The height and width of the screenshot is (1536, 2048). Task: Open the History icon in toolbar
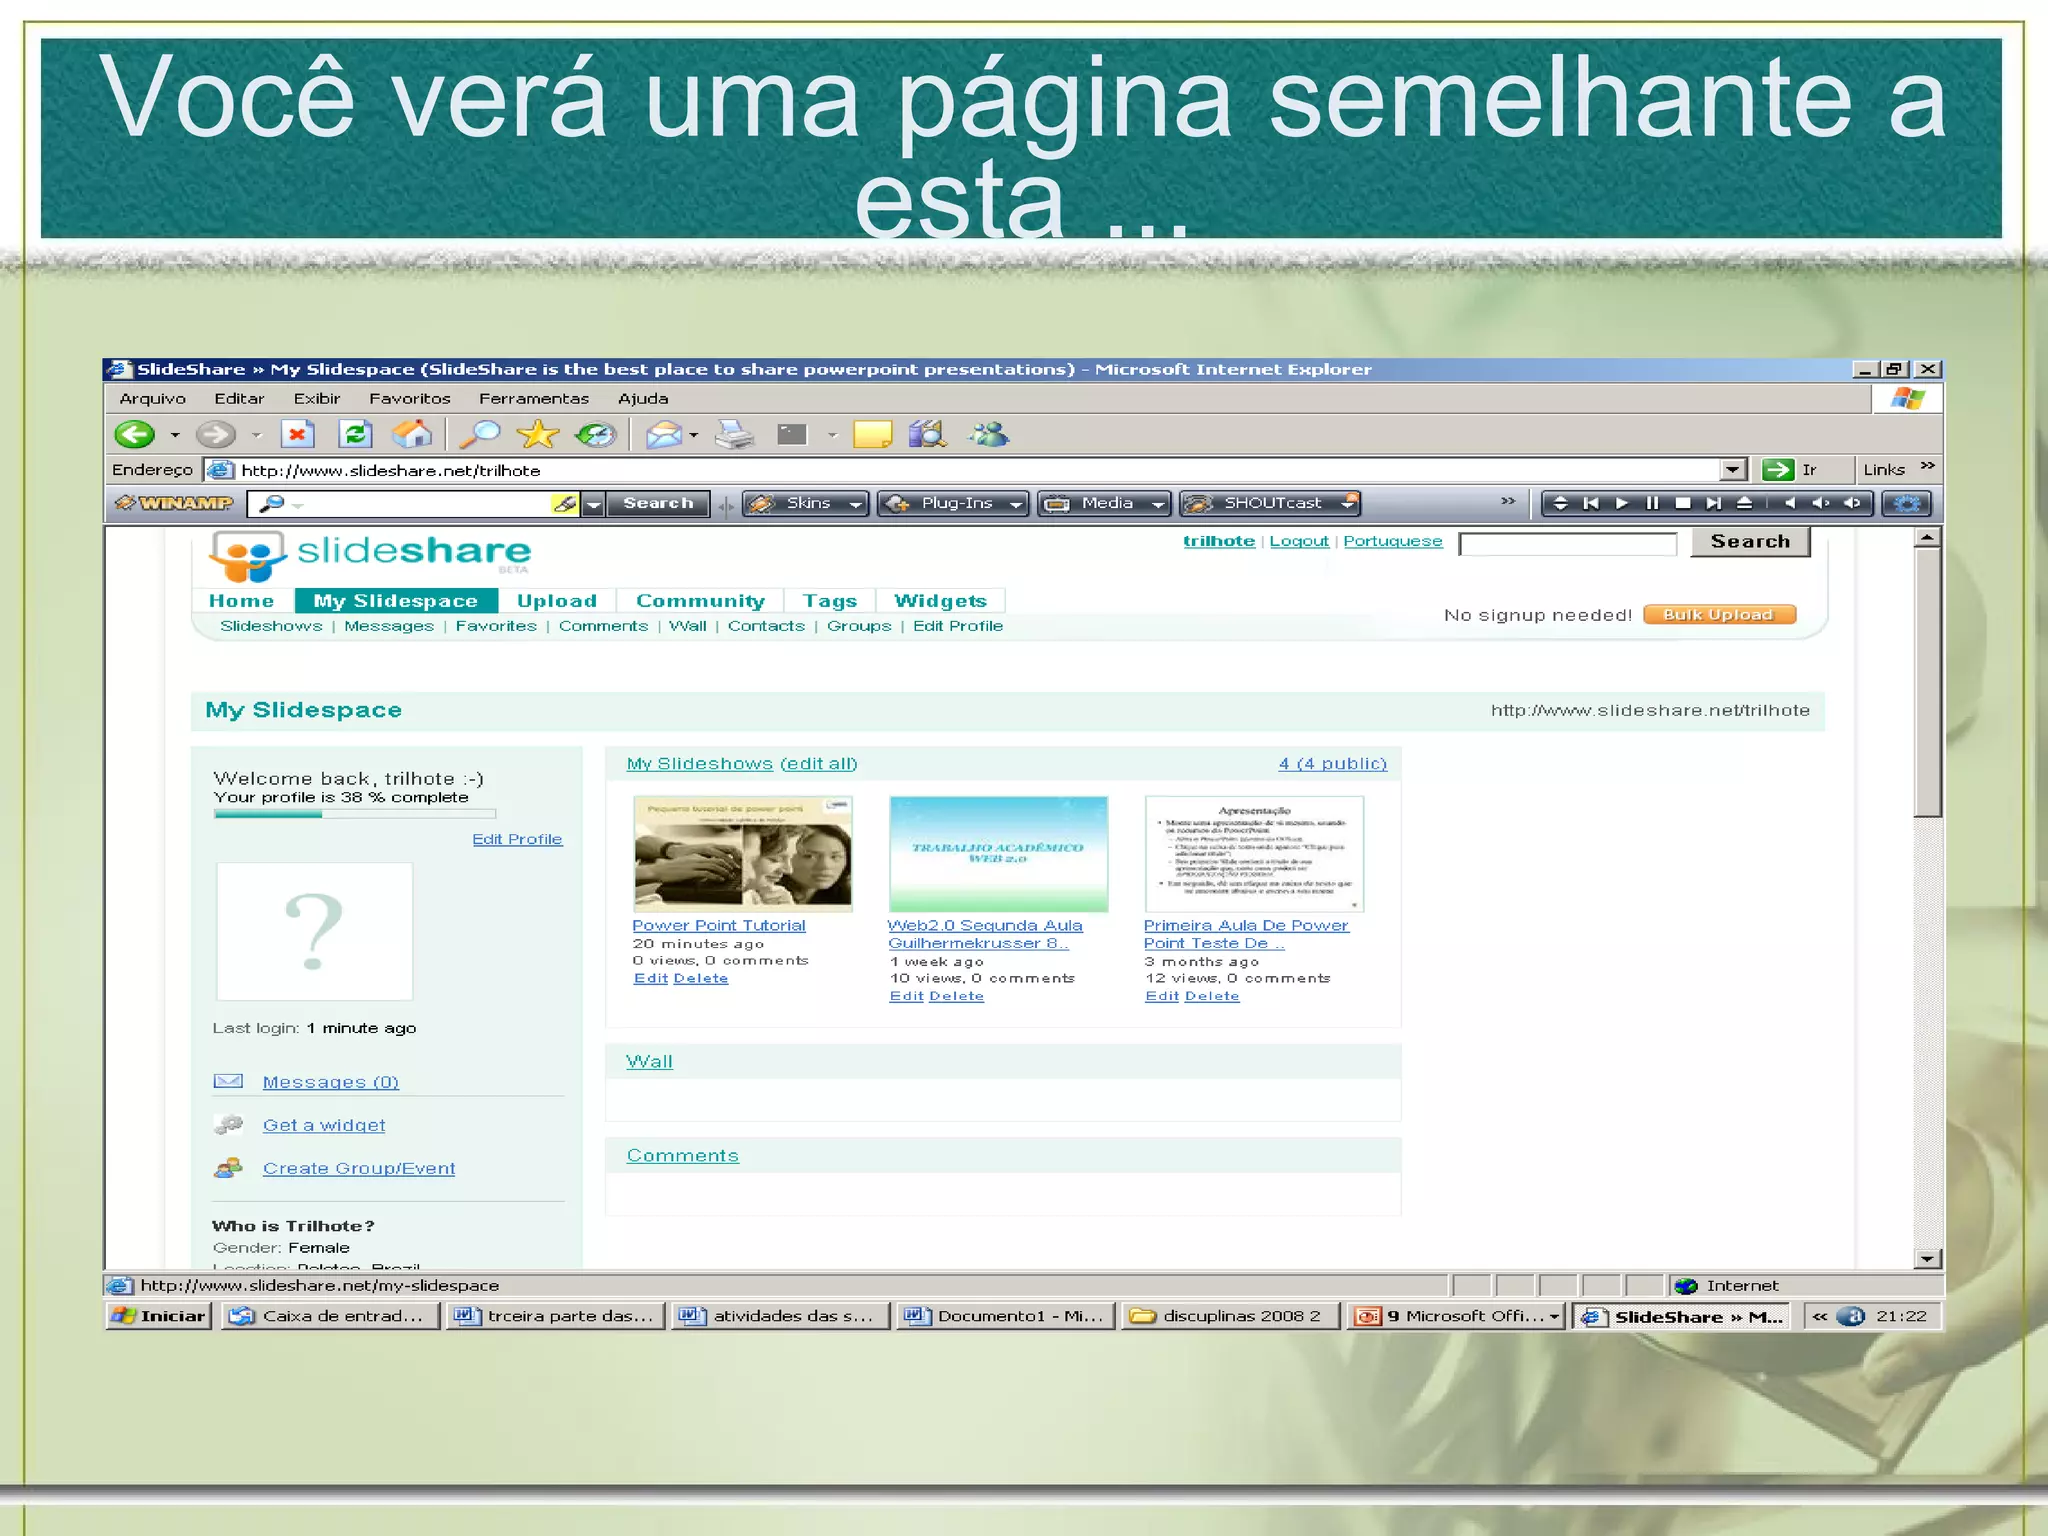coord(596,434)
